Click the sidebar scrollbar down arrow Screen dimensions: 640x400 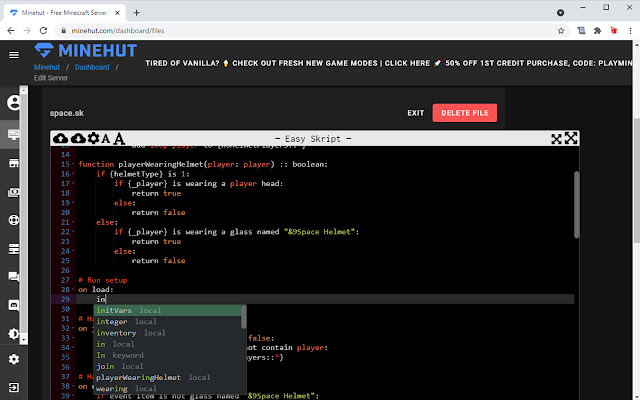tap(24, 340)
